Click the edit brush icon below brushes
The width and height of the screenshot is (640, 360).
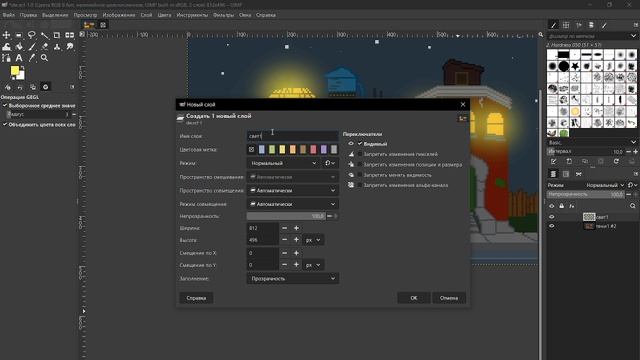(553, 162)
